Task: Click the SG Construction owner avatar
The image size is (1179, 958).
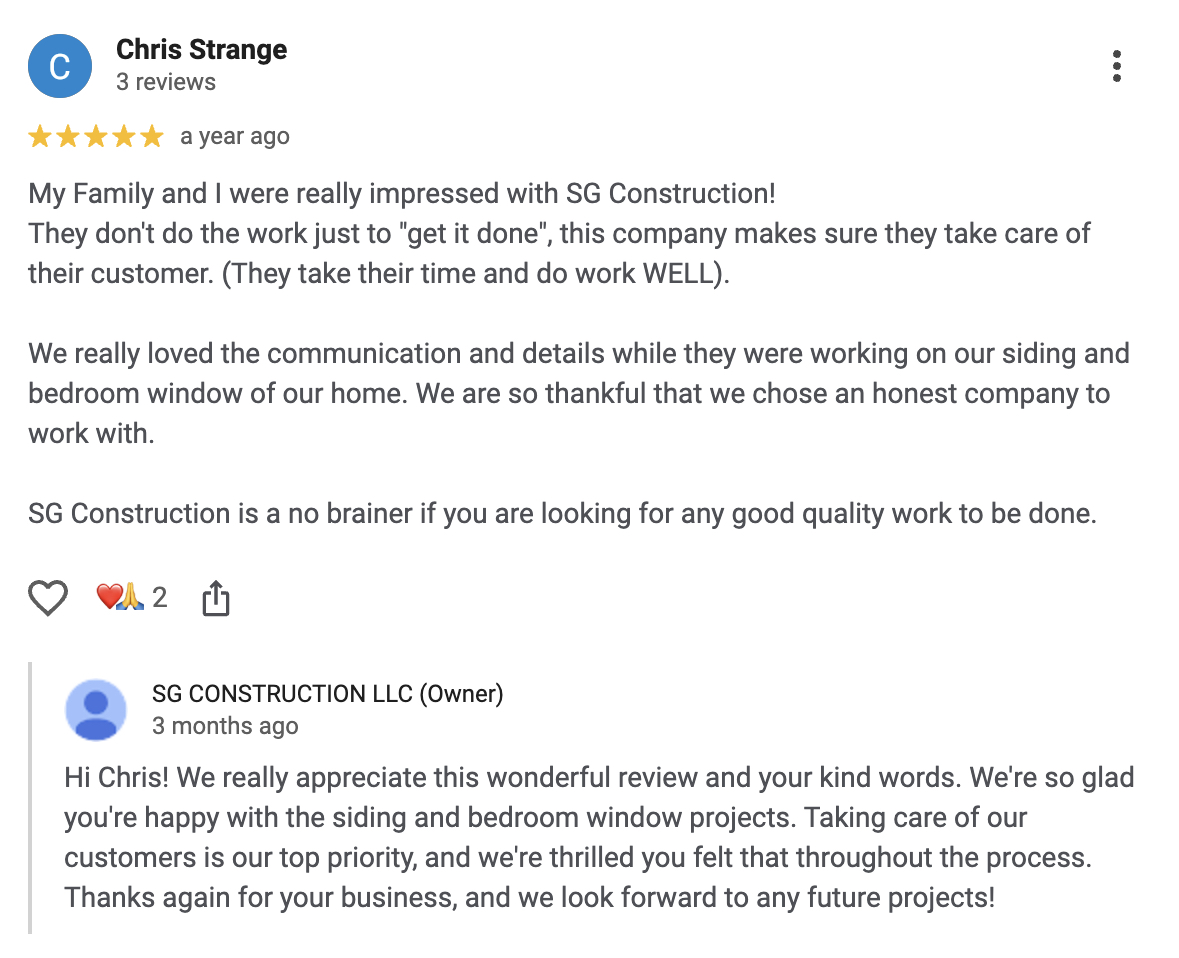Action: point(96,710)
